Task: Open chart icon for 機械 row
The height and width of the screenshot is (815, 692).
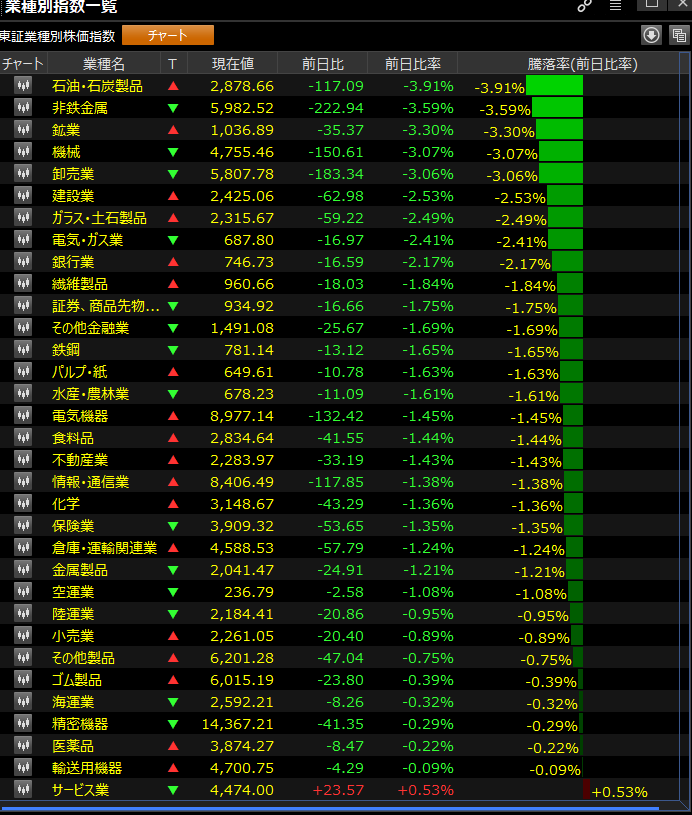Action: [23, 151]
